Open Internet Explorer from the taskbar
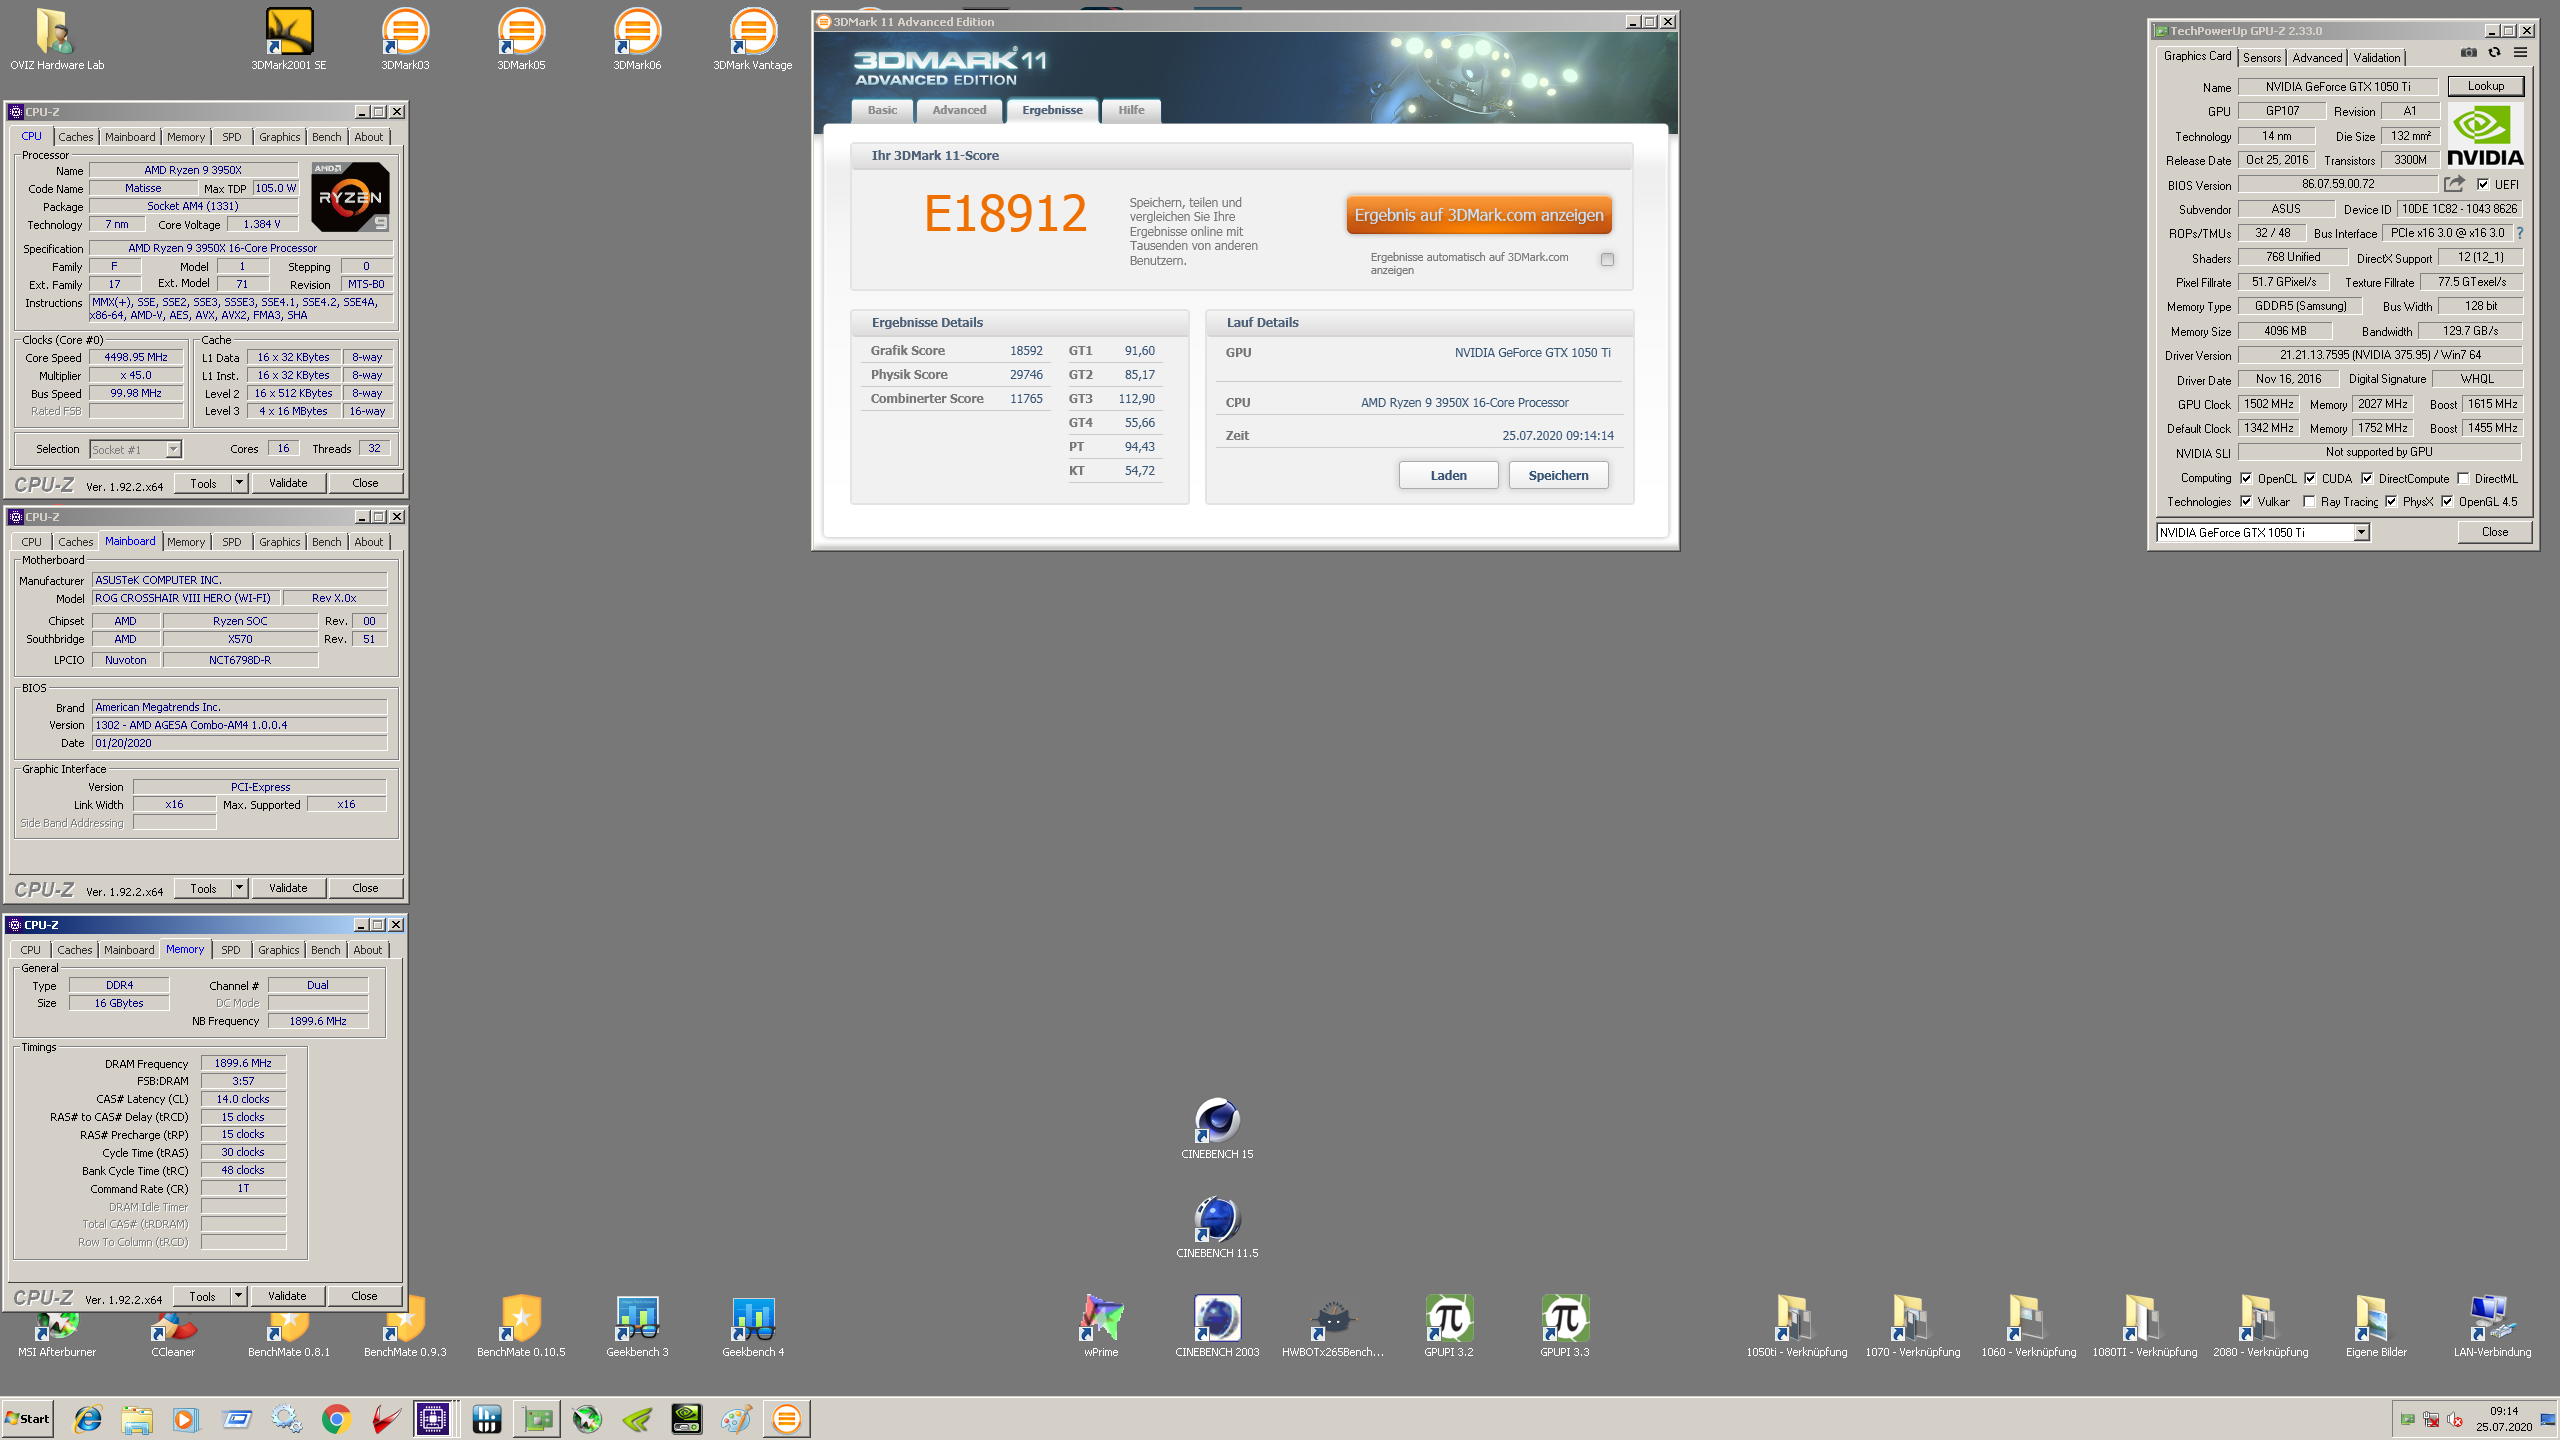2560x1440 pixels. (x=88, y=1419)
